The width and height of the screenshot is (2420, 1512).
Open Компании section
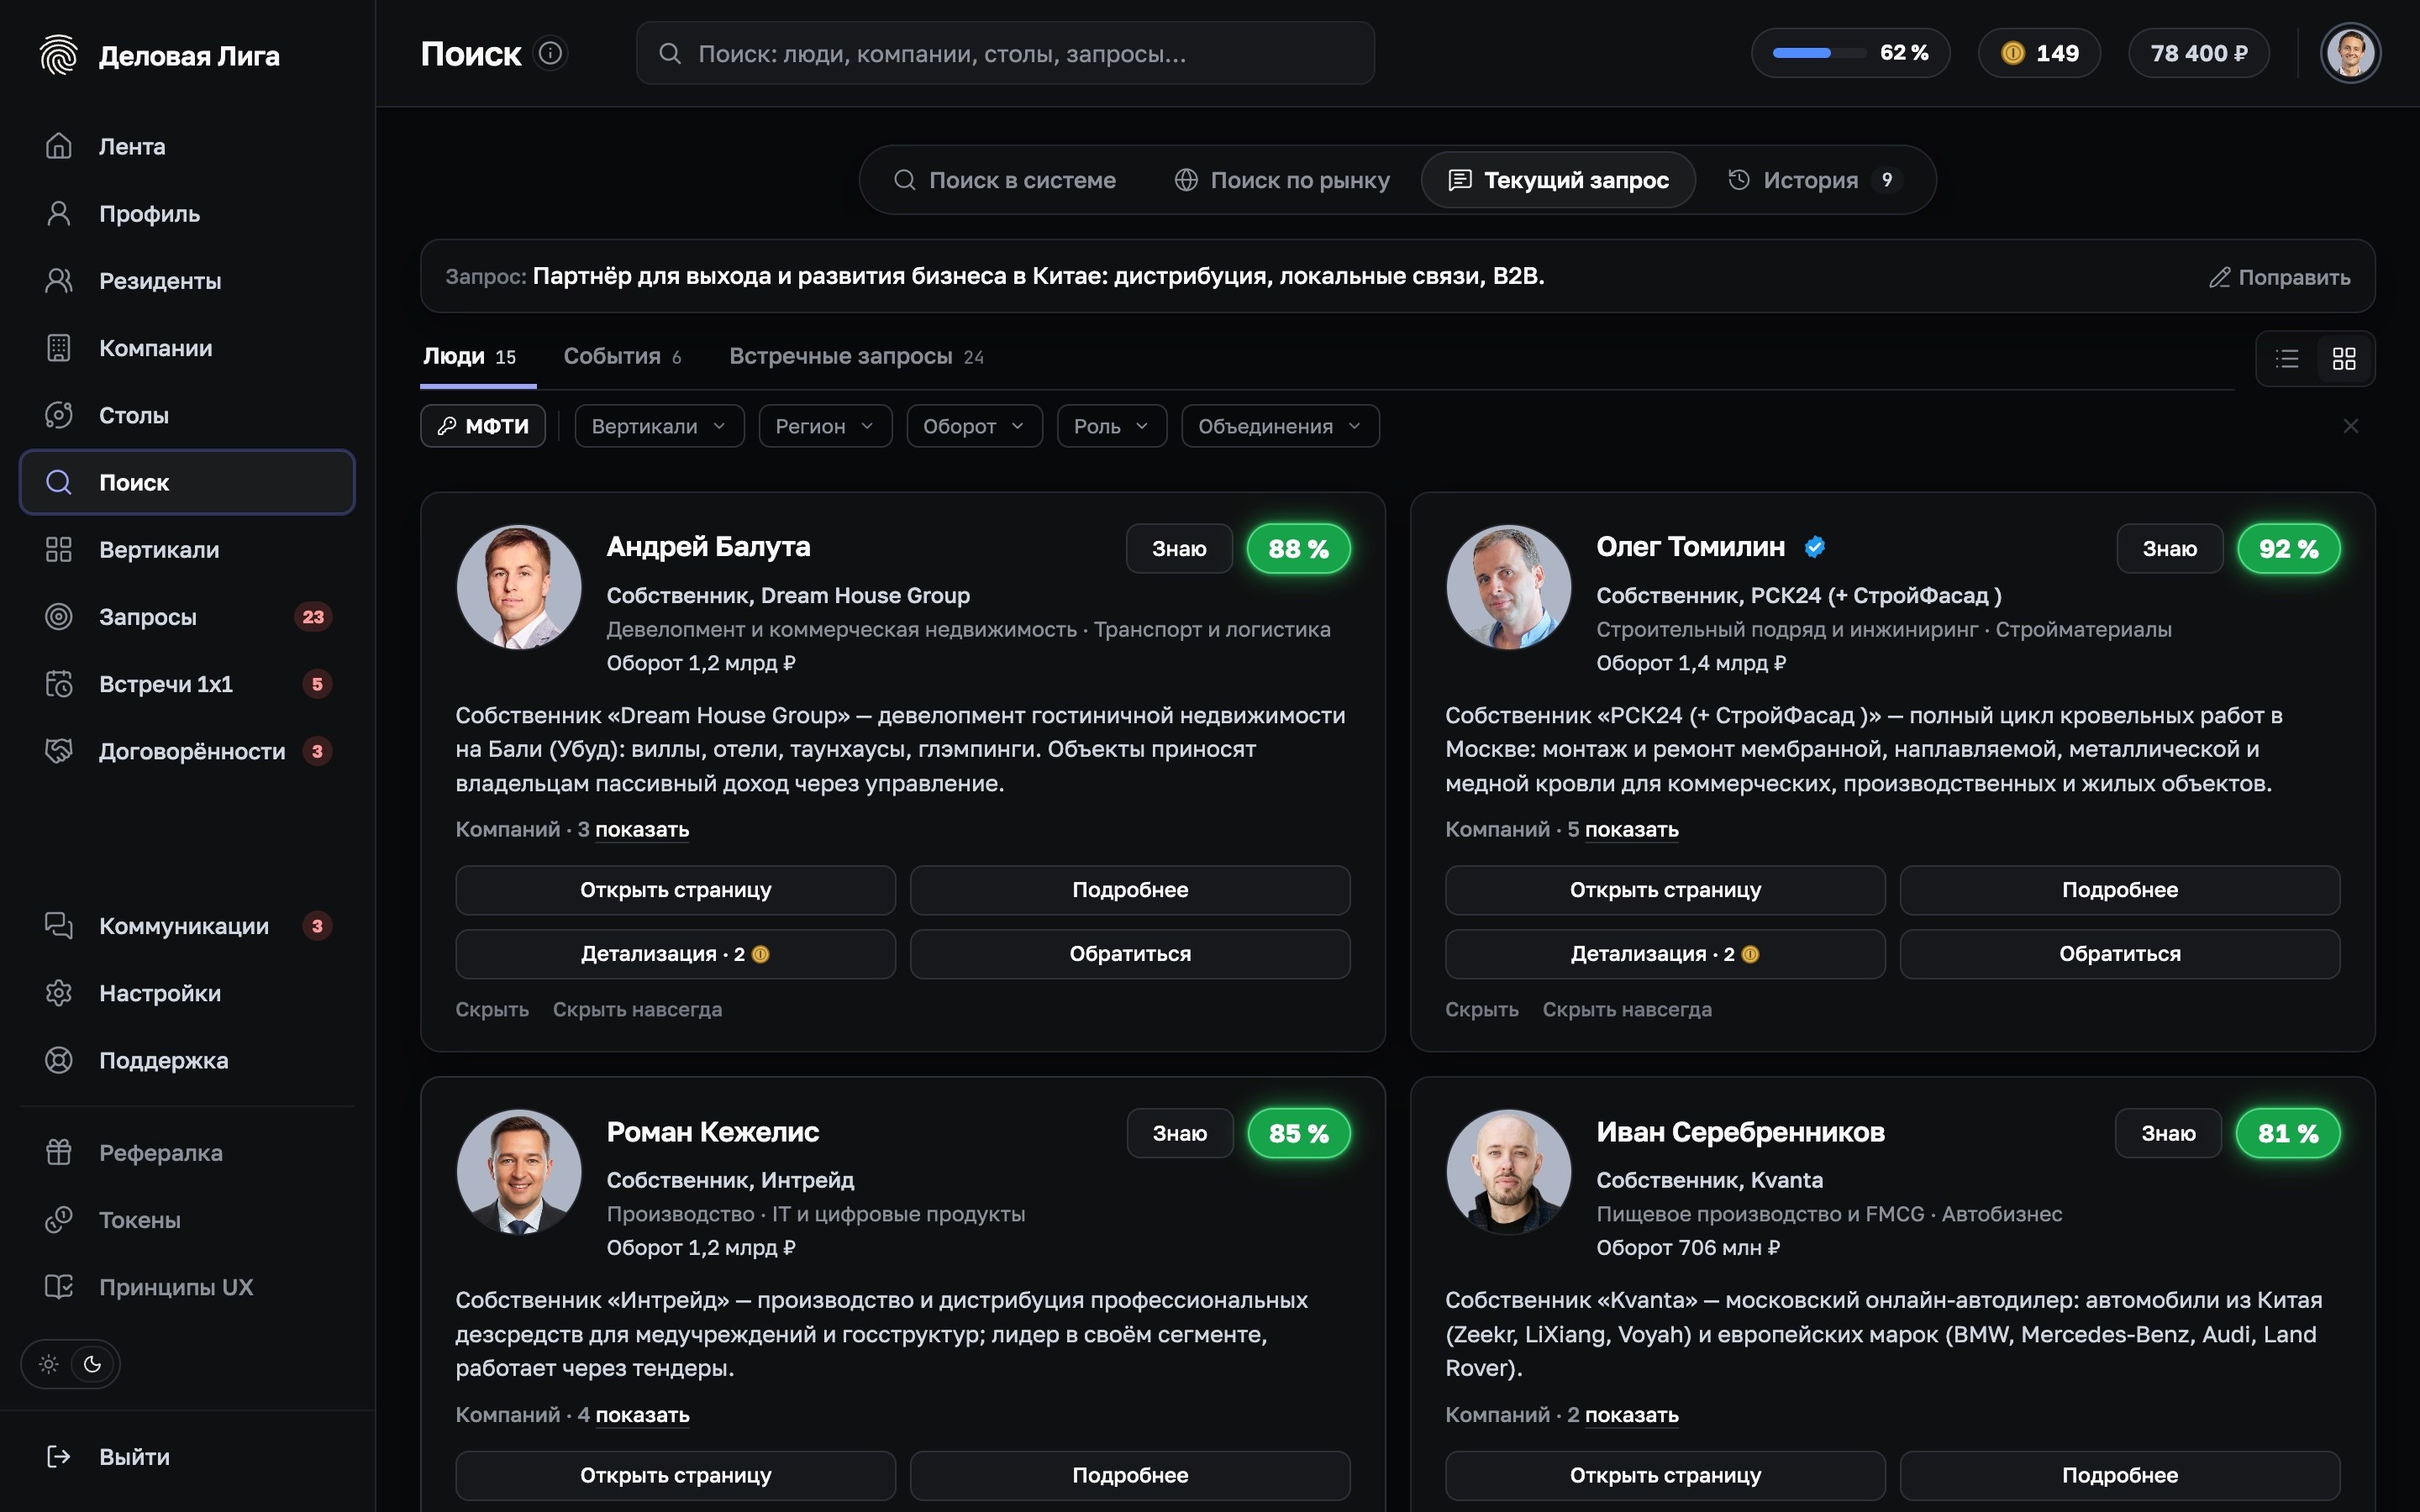click(187, 348)
